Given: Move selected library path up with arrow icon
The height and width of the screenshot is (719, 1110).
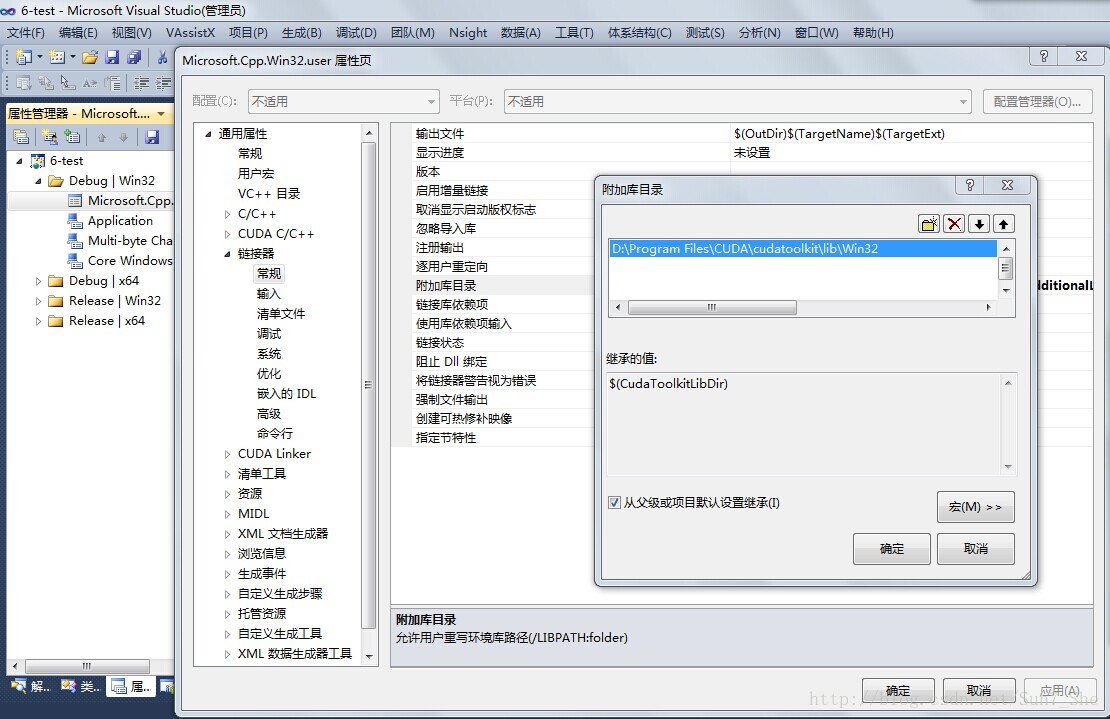Looking at the screenshot, I should pyautogui.click(x=1003, y=224).
